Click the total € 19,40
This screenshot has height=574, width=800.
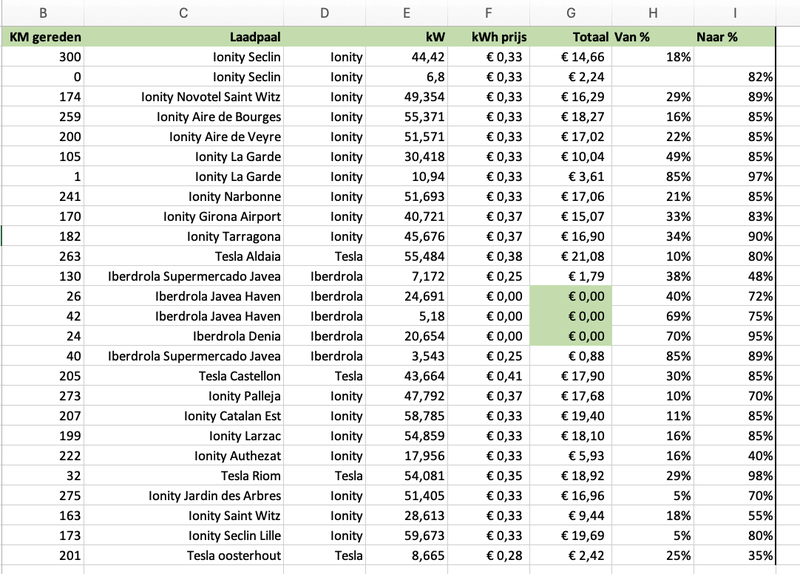[571, 415]
